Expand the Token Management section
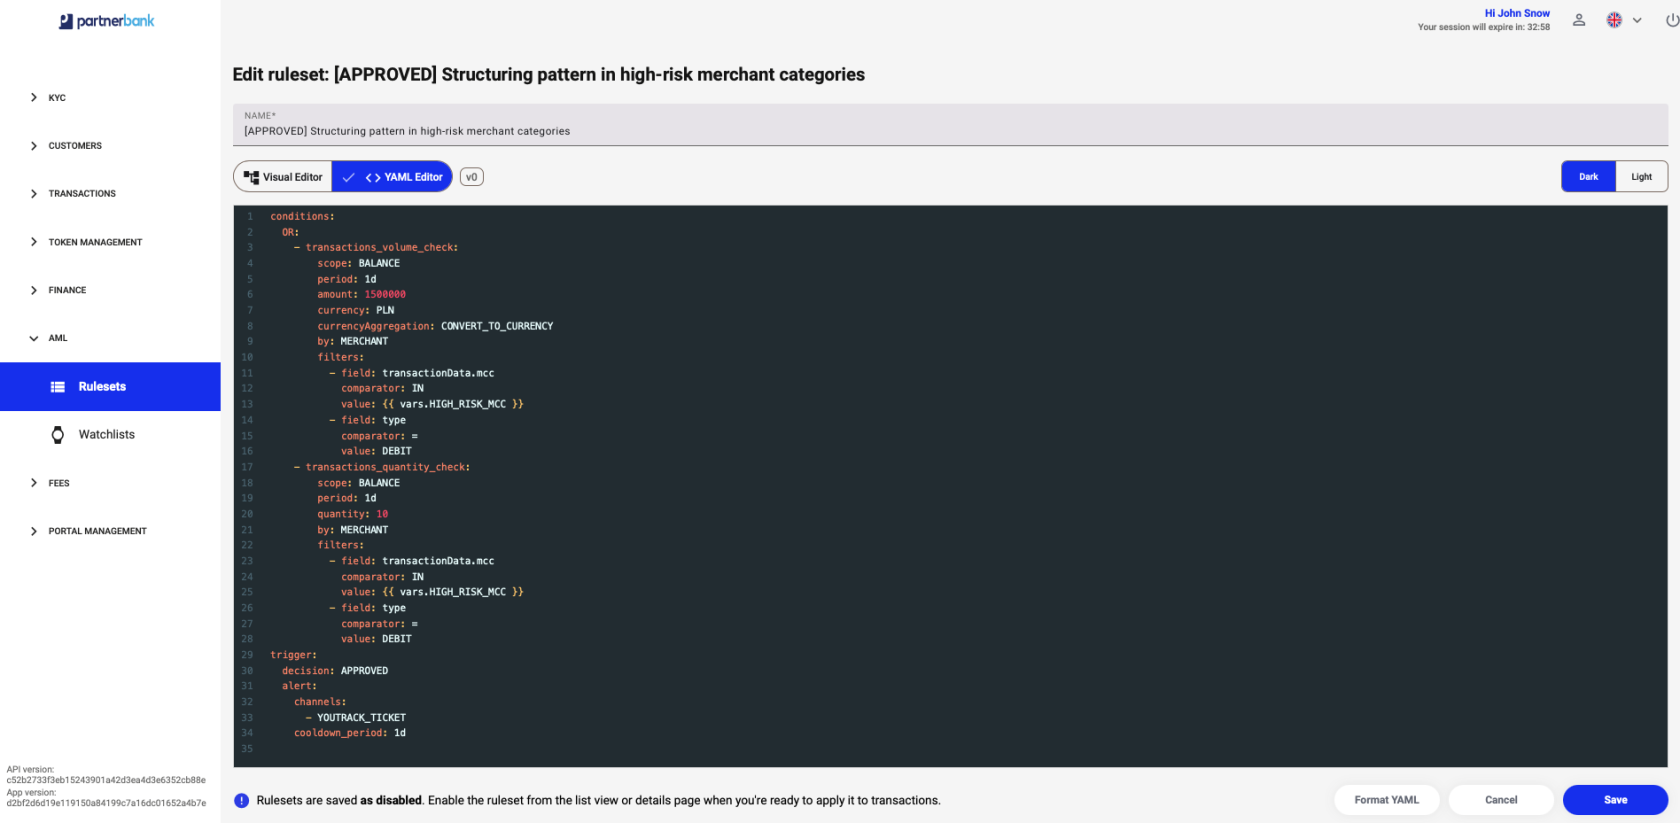 coord(95,242)
